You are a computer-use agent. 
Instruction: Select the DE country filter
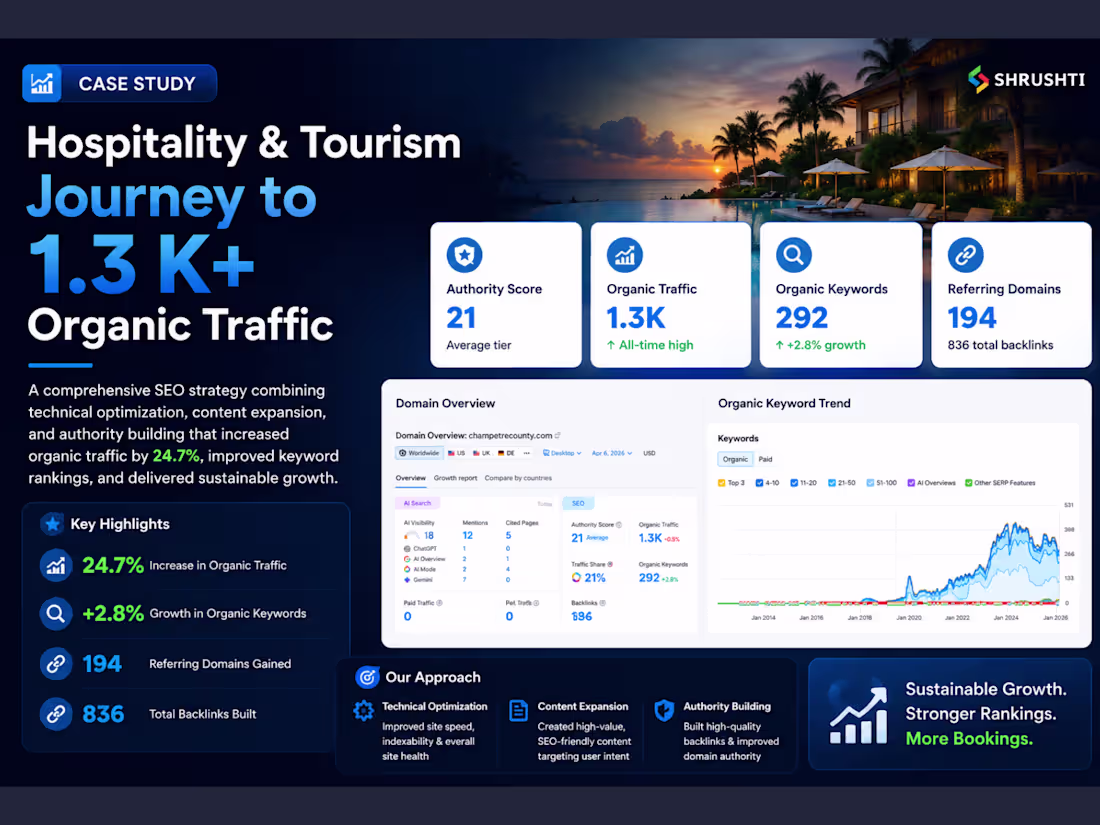pyautogui.click(x=507, y=453)
